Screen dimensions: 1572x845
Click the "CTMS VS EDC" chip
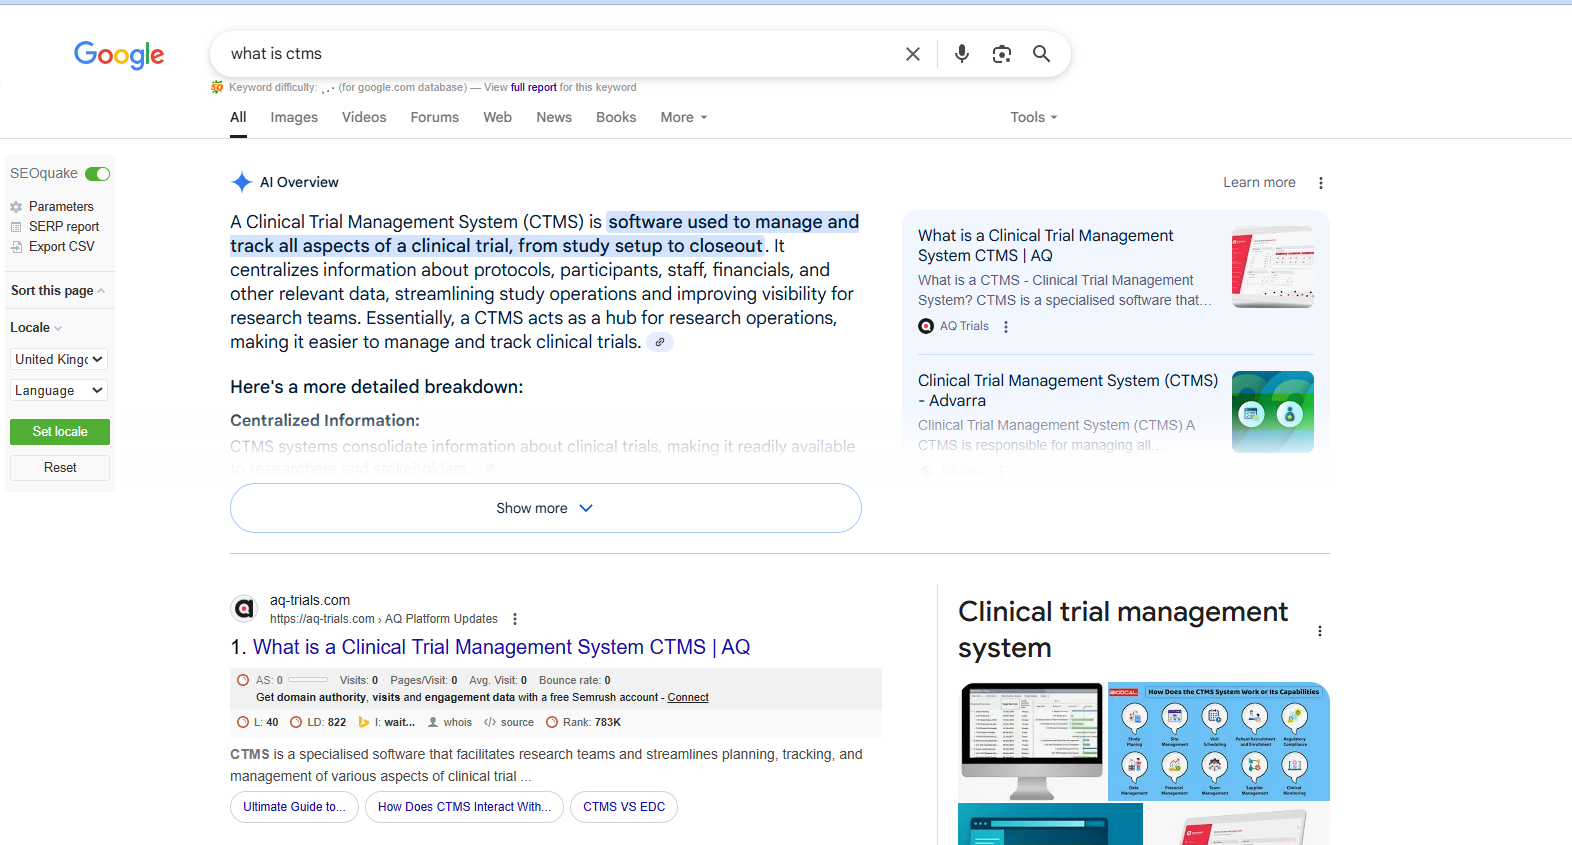624,807
